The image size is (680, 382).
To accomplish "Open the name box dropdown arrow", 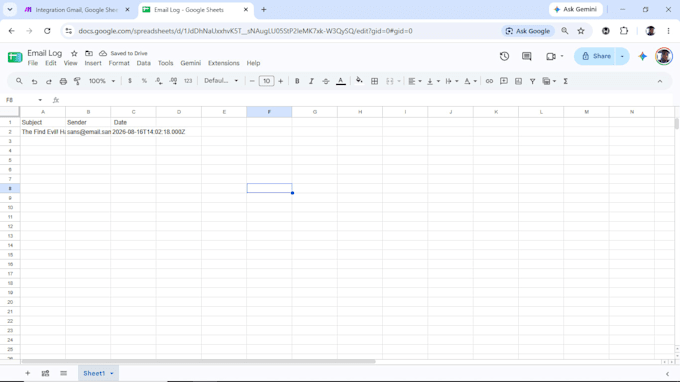I will coord(40,100).
